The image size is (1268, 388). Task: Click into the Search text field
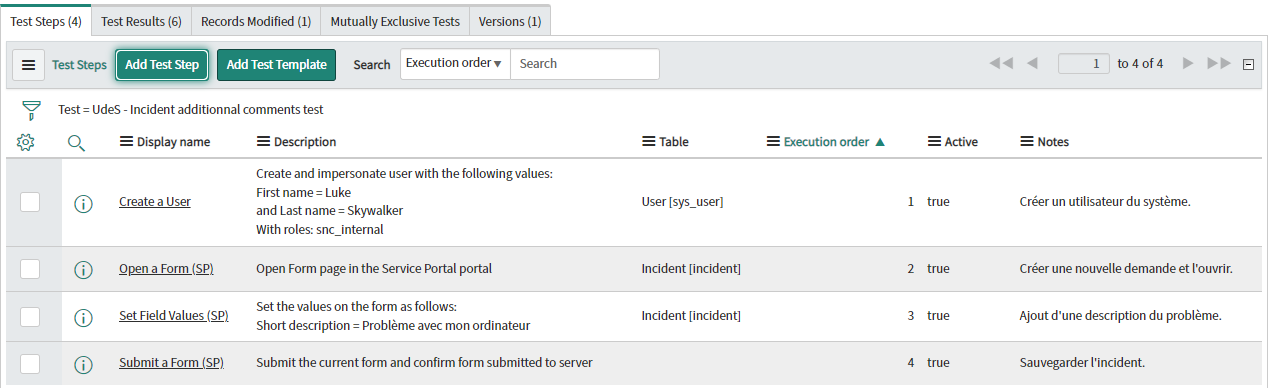pyautogui.click(x=585, y=64)
